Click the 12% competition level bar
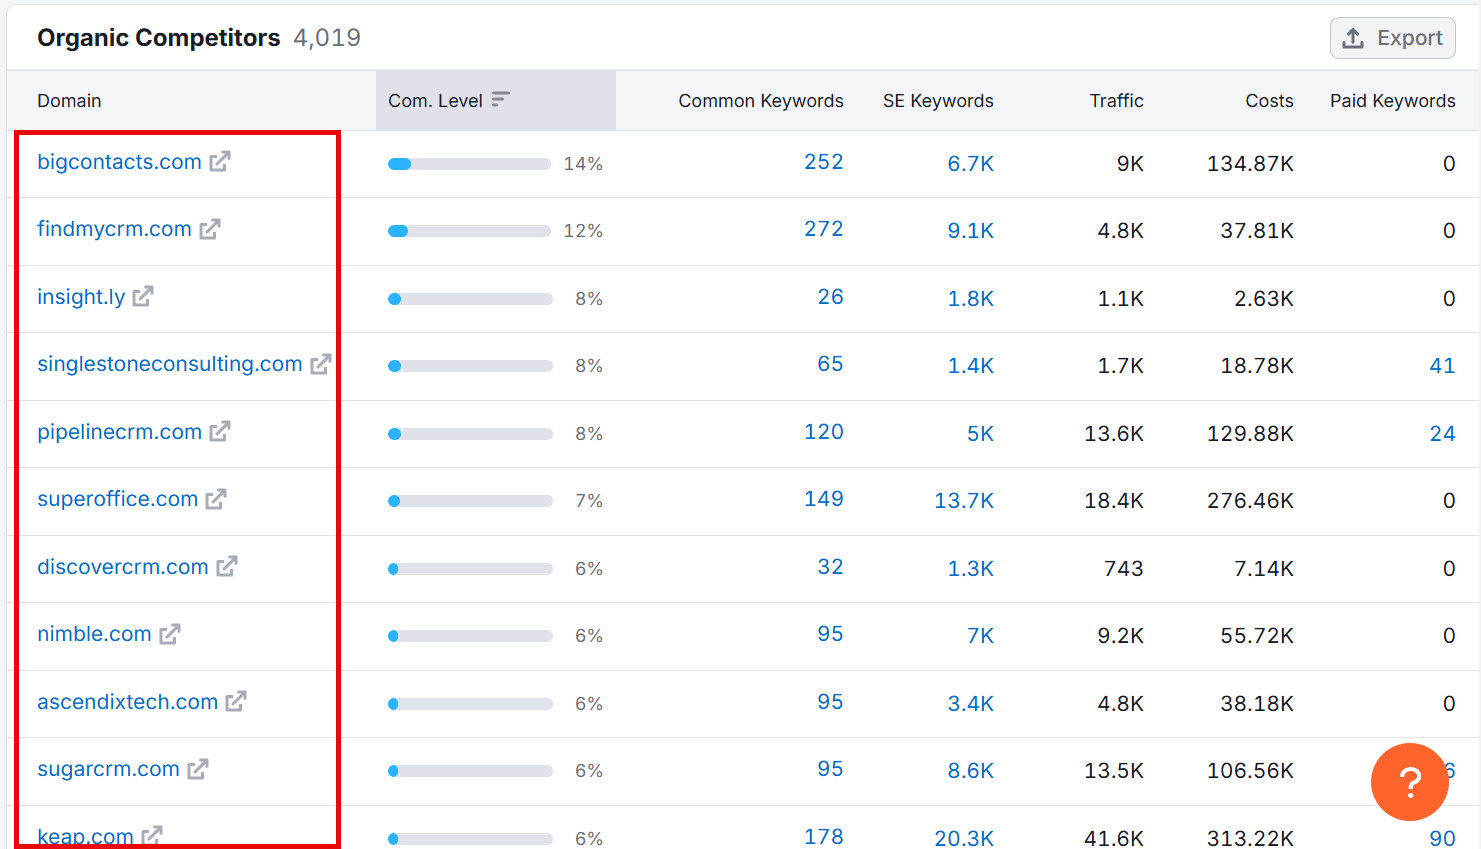This screenshot has width=1481, height=849. pyautogui.click(x=469, y=231)
